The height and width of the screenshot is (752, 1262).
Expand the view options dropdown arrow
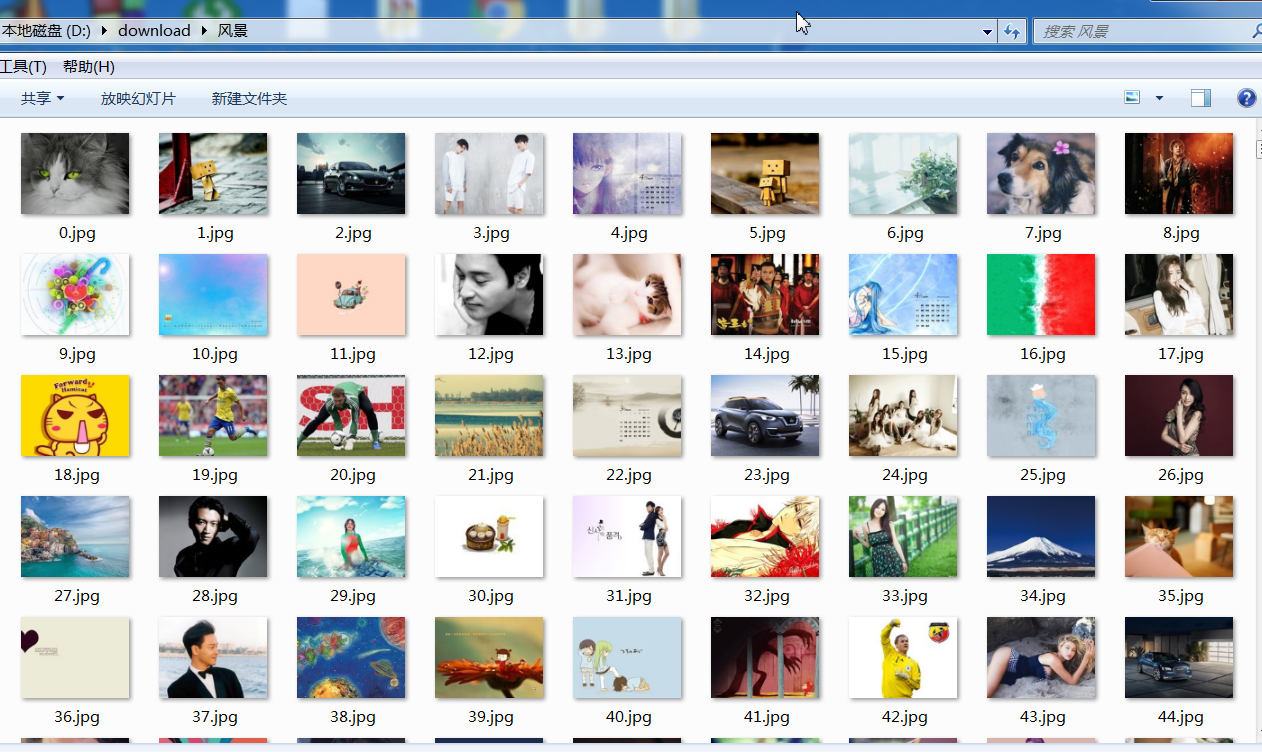(1160, 98)
